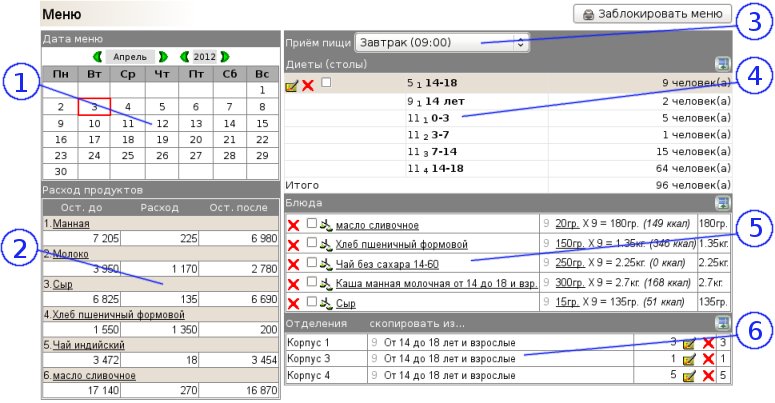Delete Корпус 4 row with red X
Screen dimensions: 775x403
coord(707,377)
